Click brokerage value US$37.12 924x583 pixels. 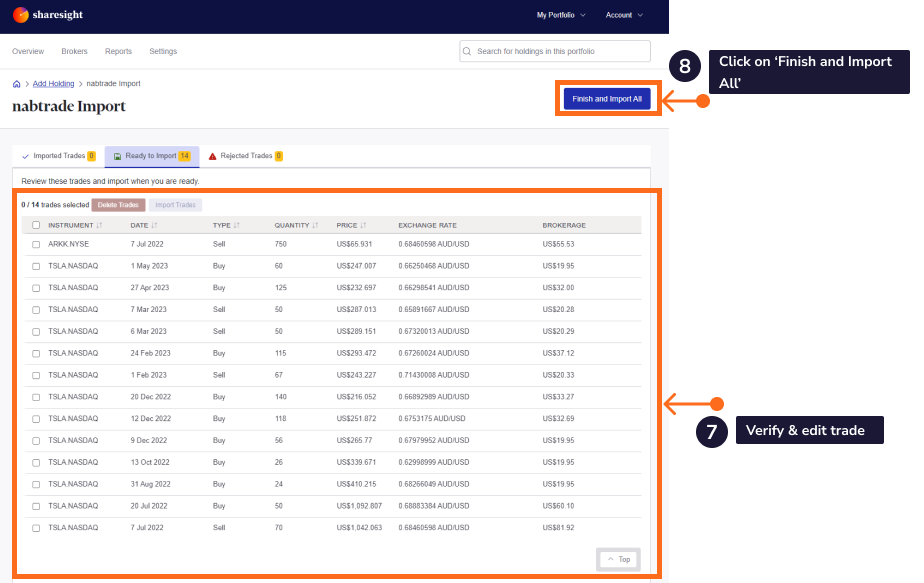558,353
